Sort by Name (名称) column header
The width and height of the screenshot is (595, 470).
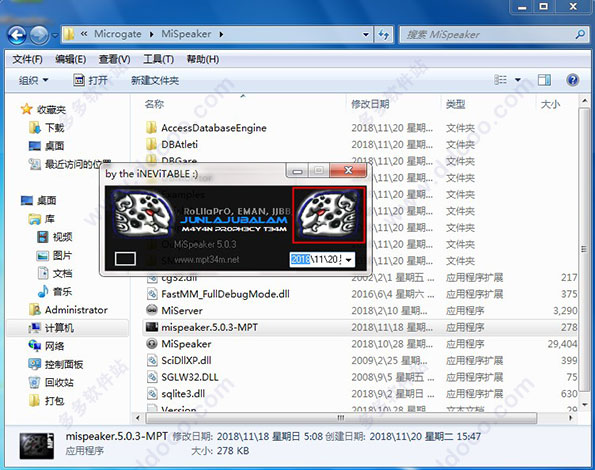(x=154, y=104)
